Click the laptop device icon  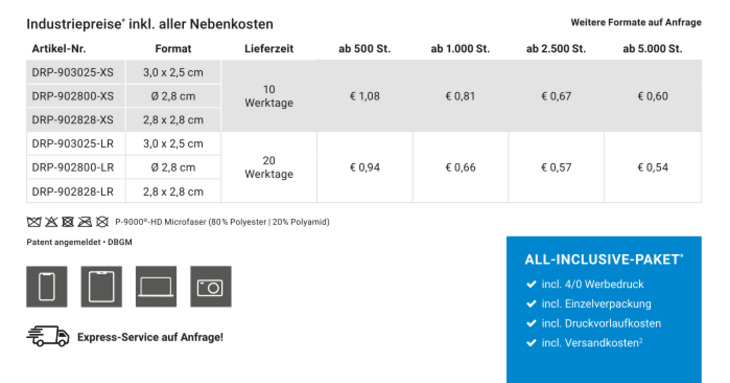click(156, 287)
